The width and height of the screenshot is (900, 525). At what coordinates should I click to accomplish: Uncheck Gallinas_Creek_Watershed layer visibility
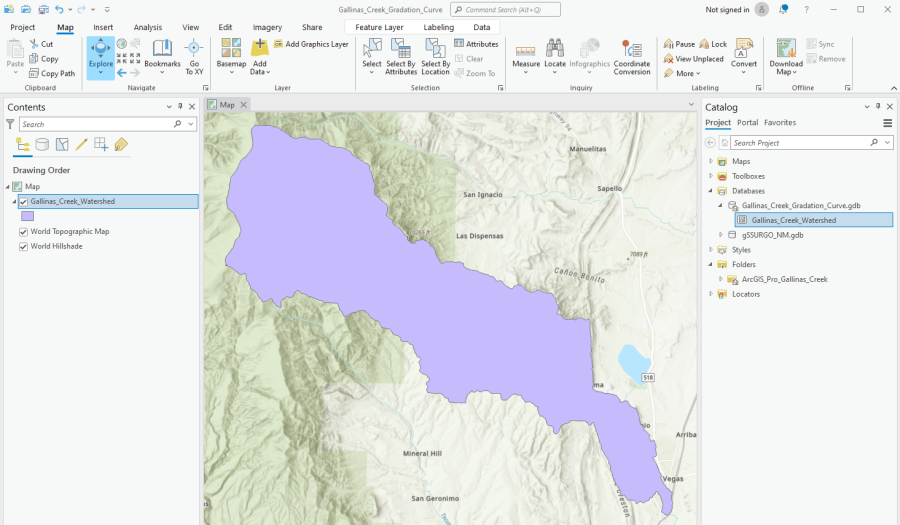24,201
